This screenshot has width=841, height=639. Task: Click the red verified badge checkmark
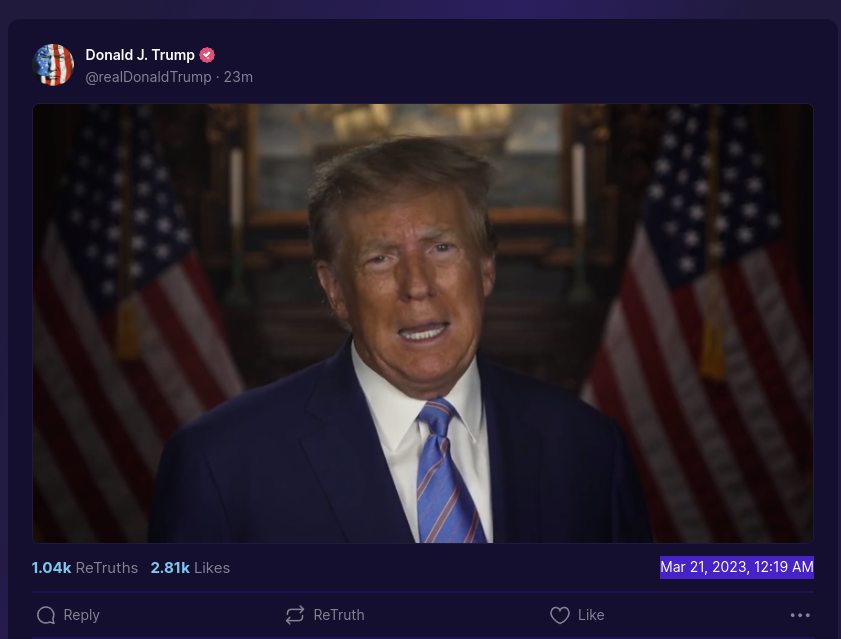coord(207,55)
